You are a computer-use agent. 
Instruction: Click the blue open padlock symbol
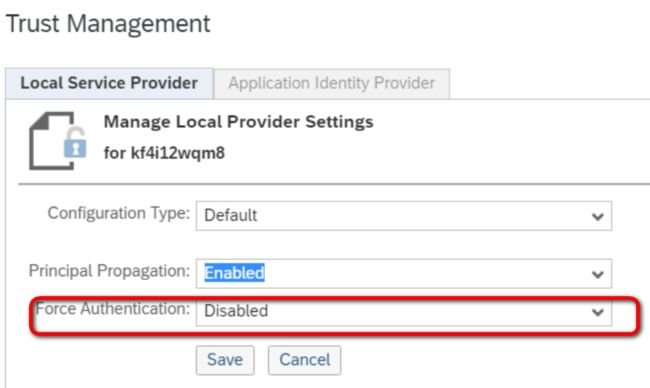pyautogui.click(x=75, y=143)
